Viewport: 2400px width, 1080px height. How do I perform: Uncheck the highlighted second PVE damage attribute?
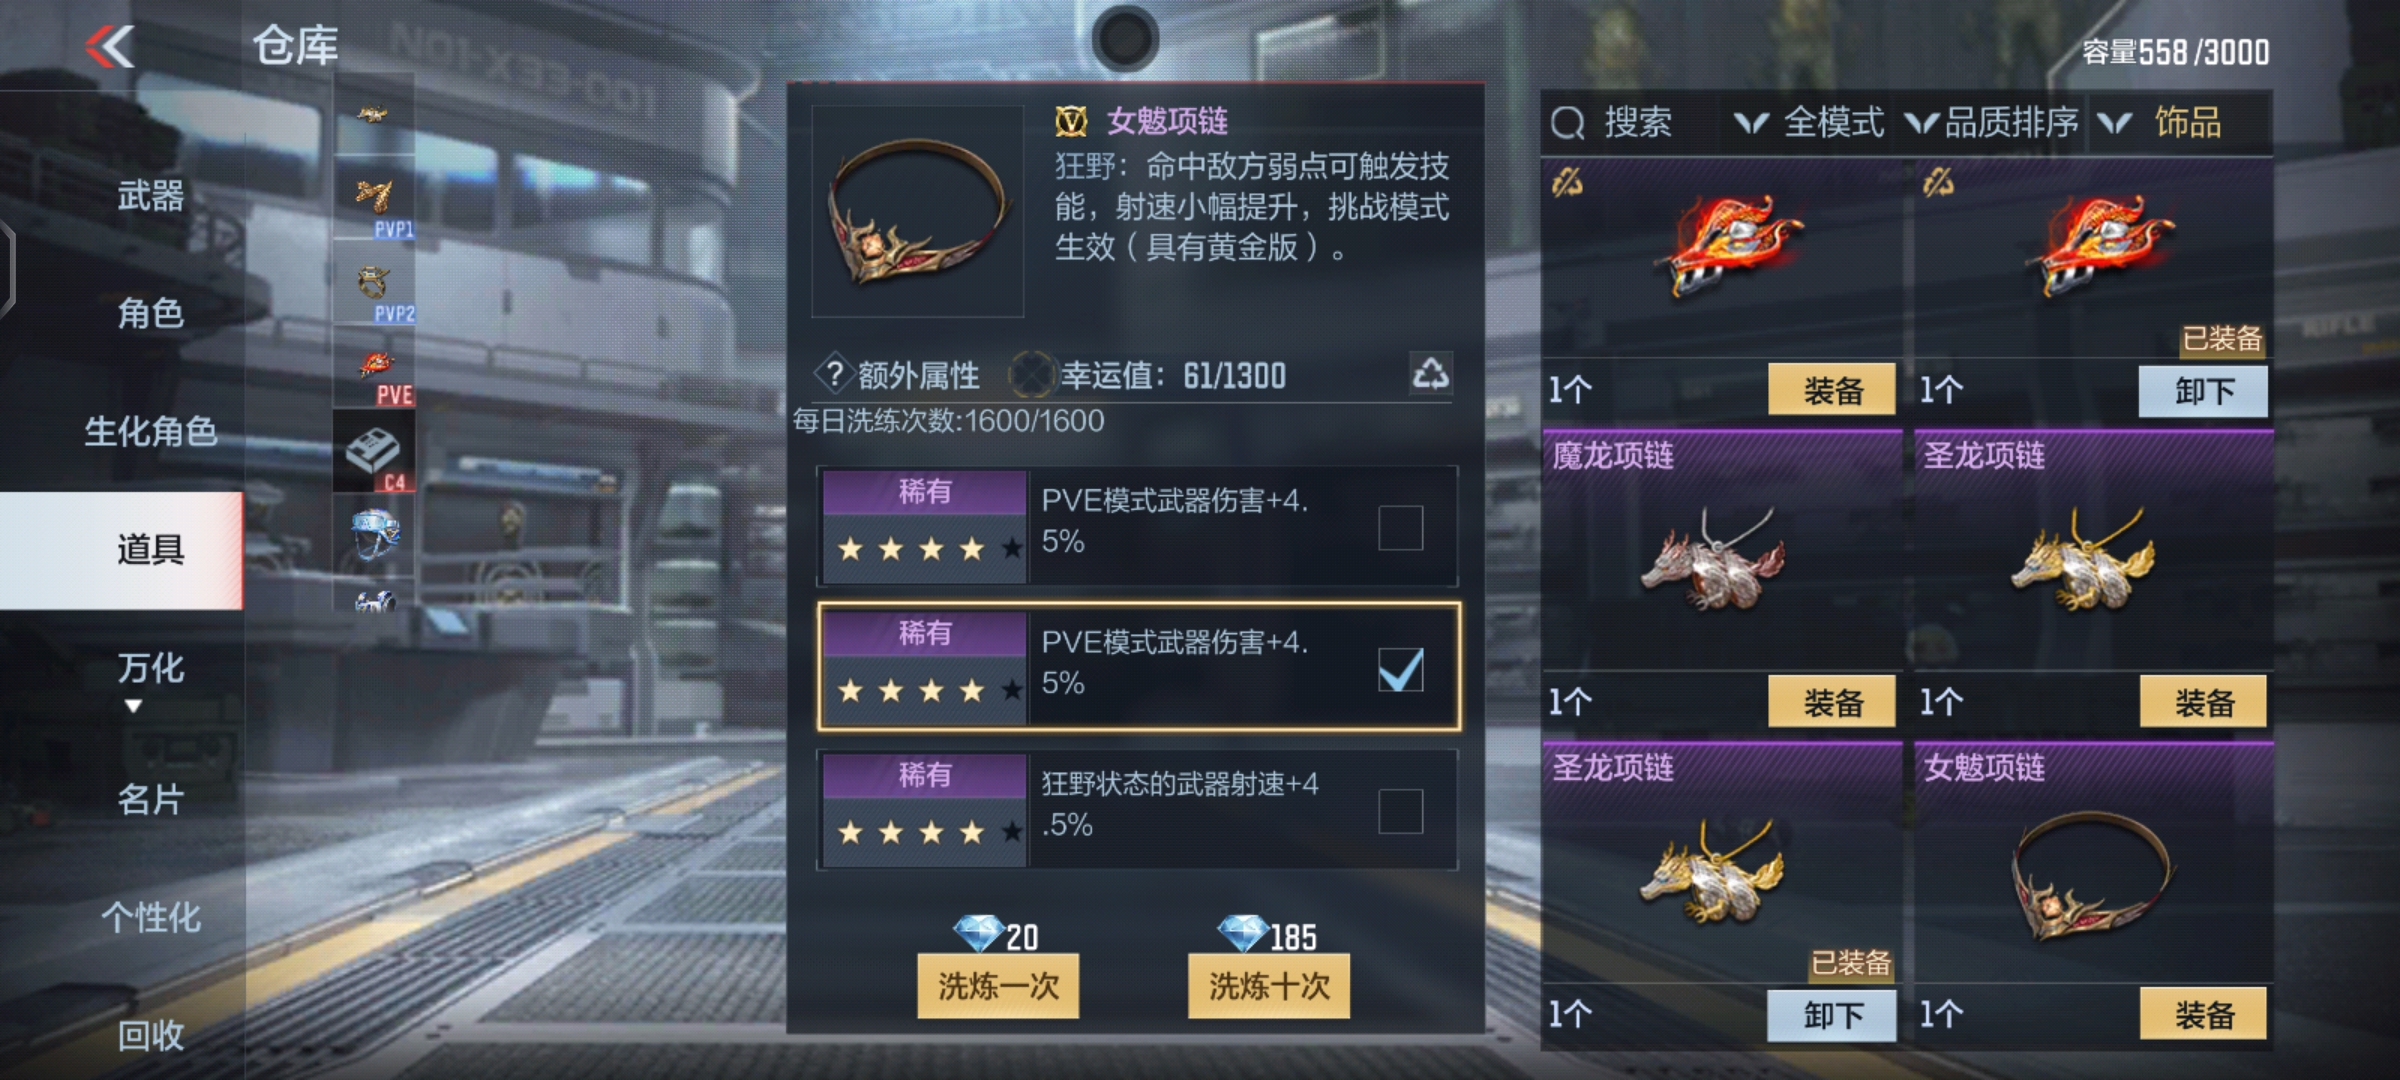pos(1400,669)
